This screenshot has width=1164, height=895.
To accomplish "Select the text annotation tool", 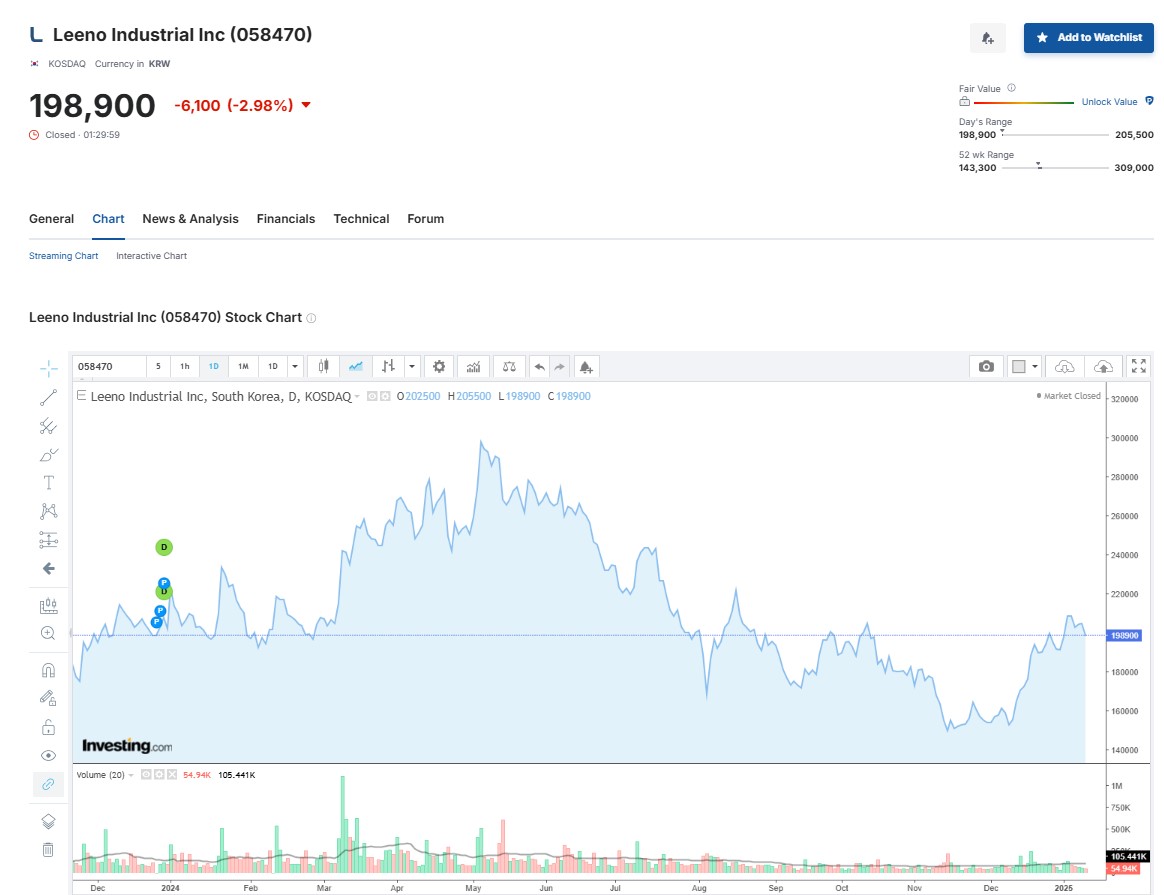I will (x=48, y=483).
